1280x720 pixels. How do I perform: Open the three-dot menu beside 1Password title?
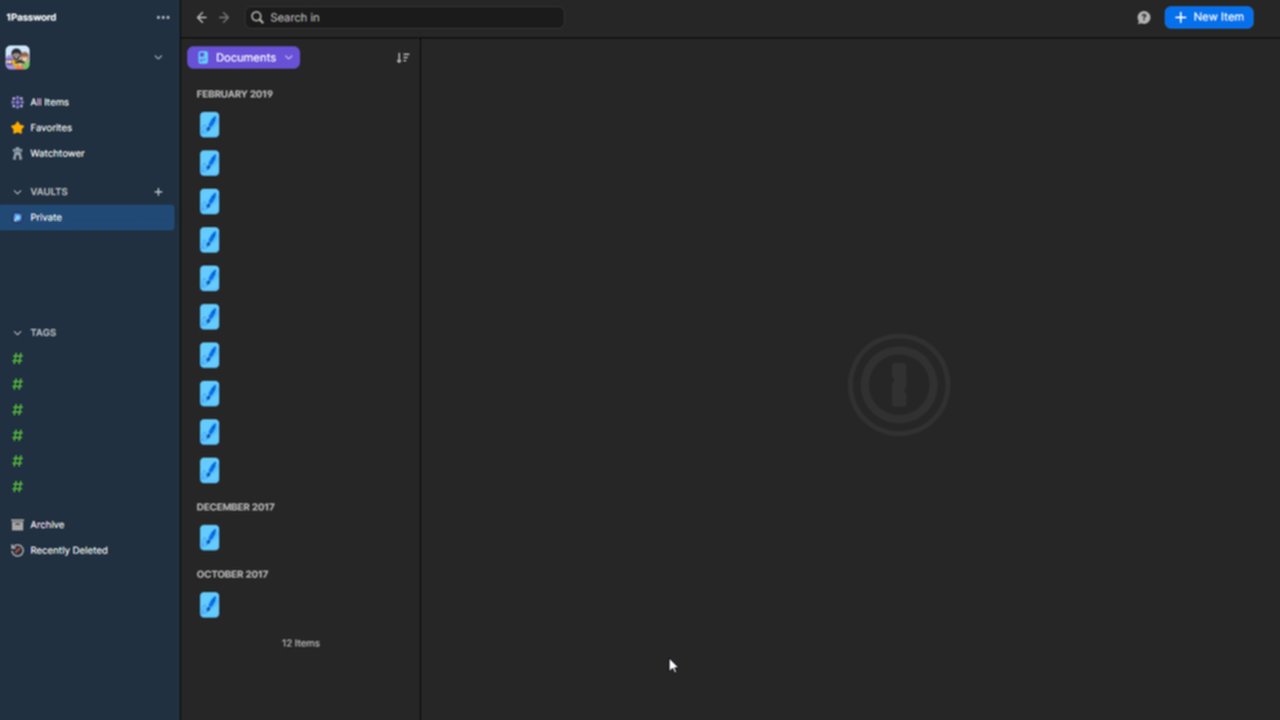click(163, 17)
